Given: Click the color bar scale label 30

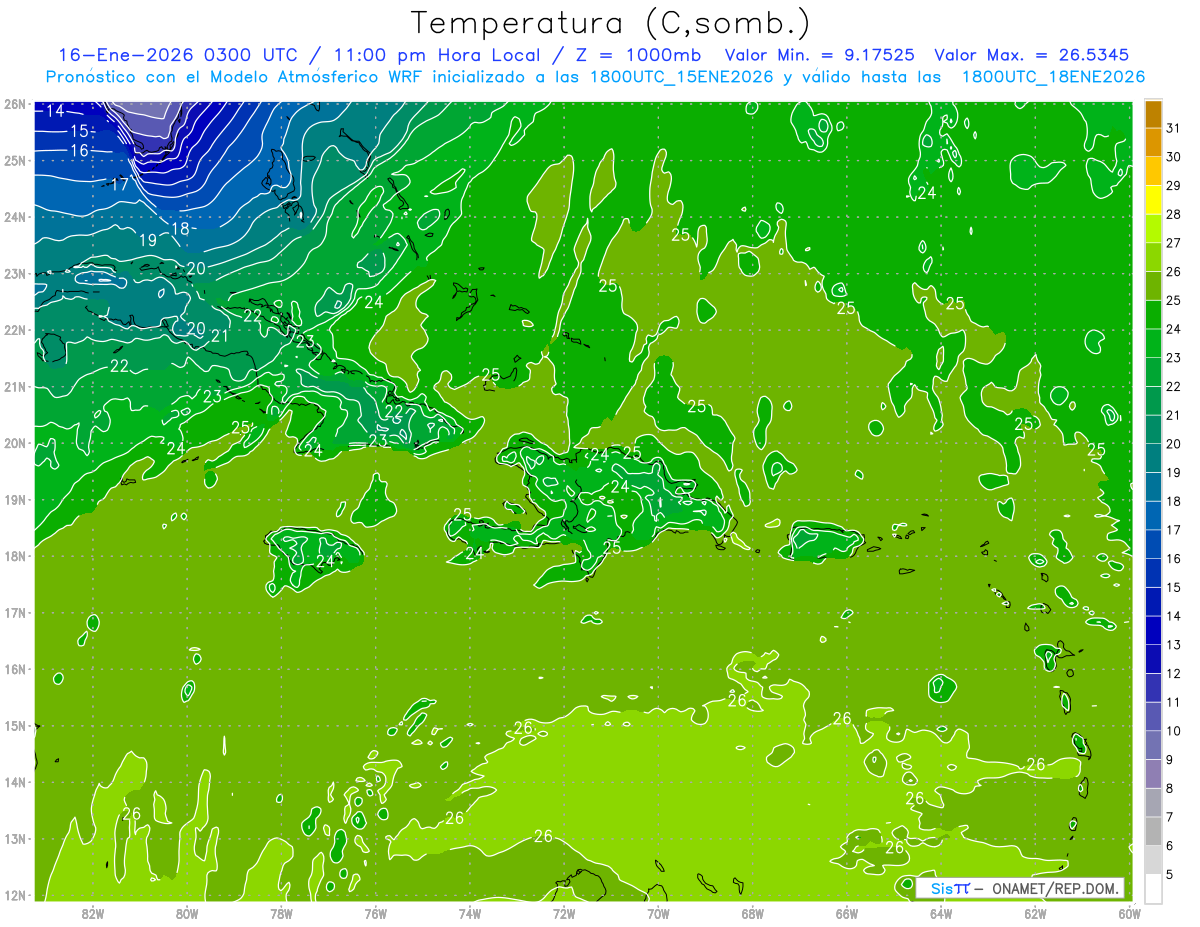Looking at the screenshot, I should click(1173, 157).
